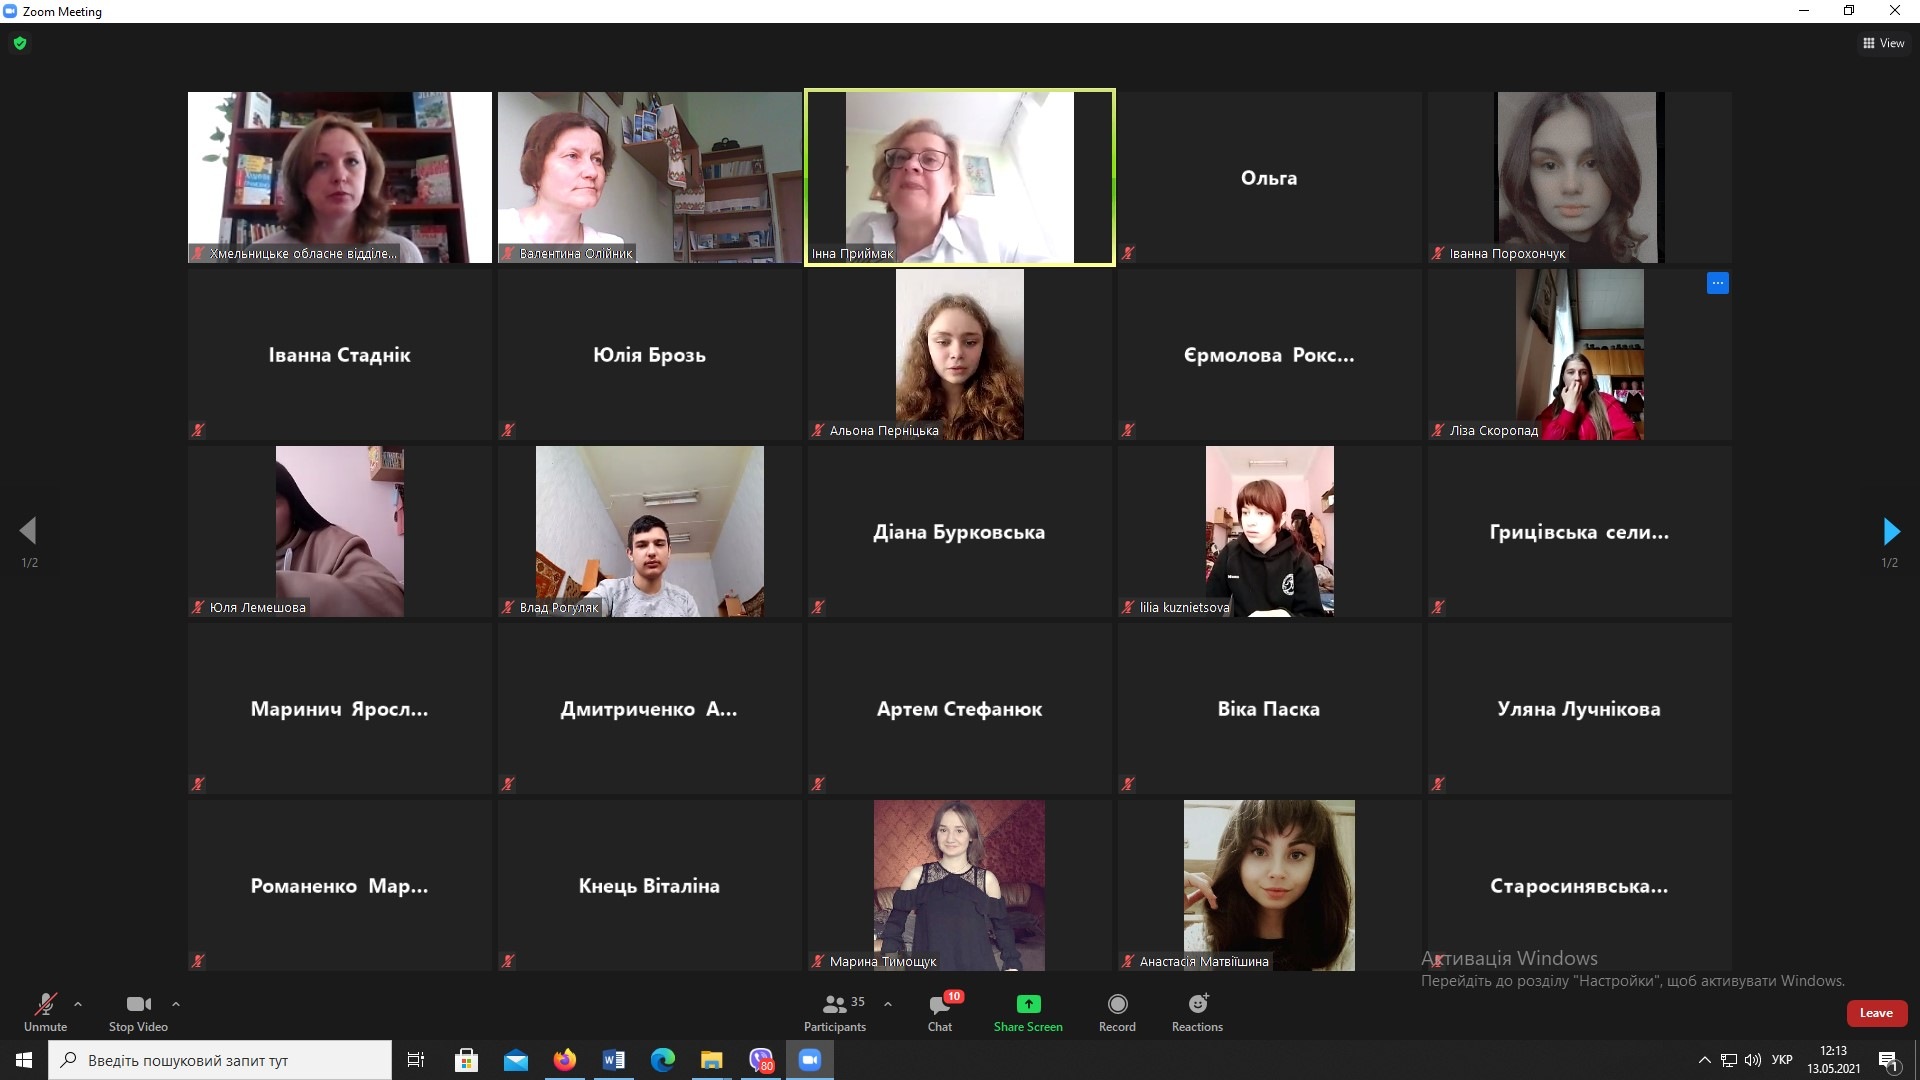Expand the Participants options caret
Screen dimensions: 1920x1080
888,1004
